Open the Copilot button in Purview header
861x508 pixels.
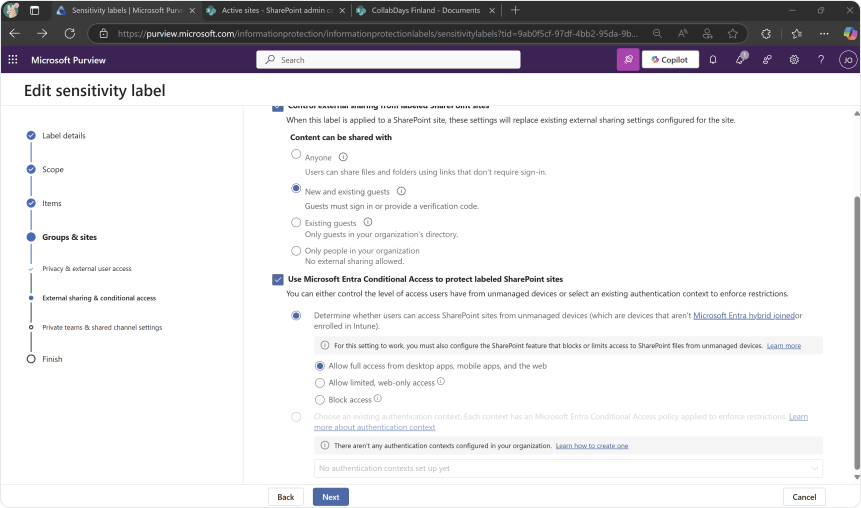tap(670, 59)
